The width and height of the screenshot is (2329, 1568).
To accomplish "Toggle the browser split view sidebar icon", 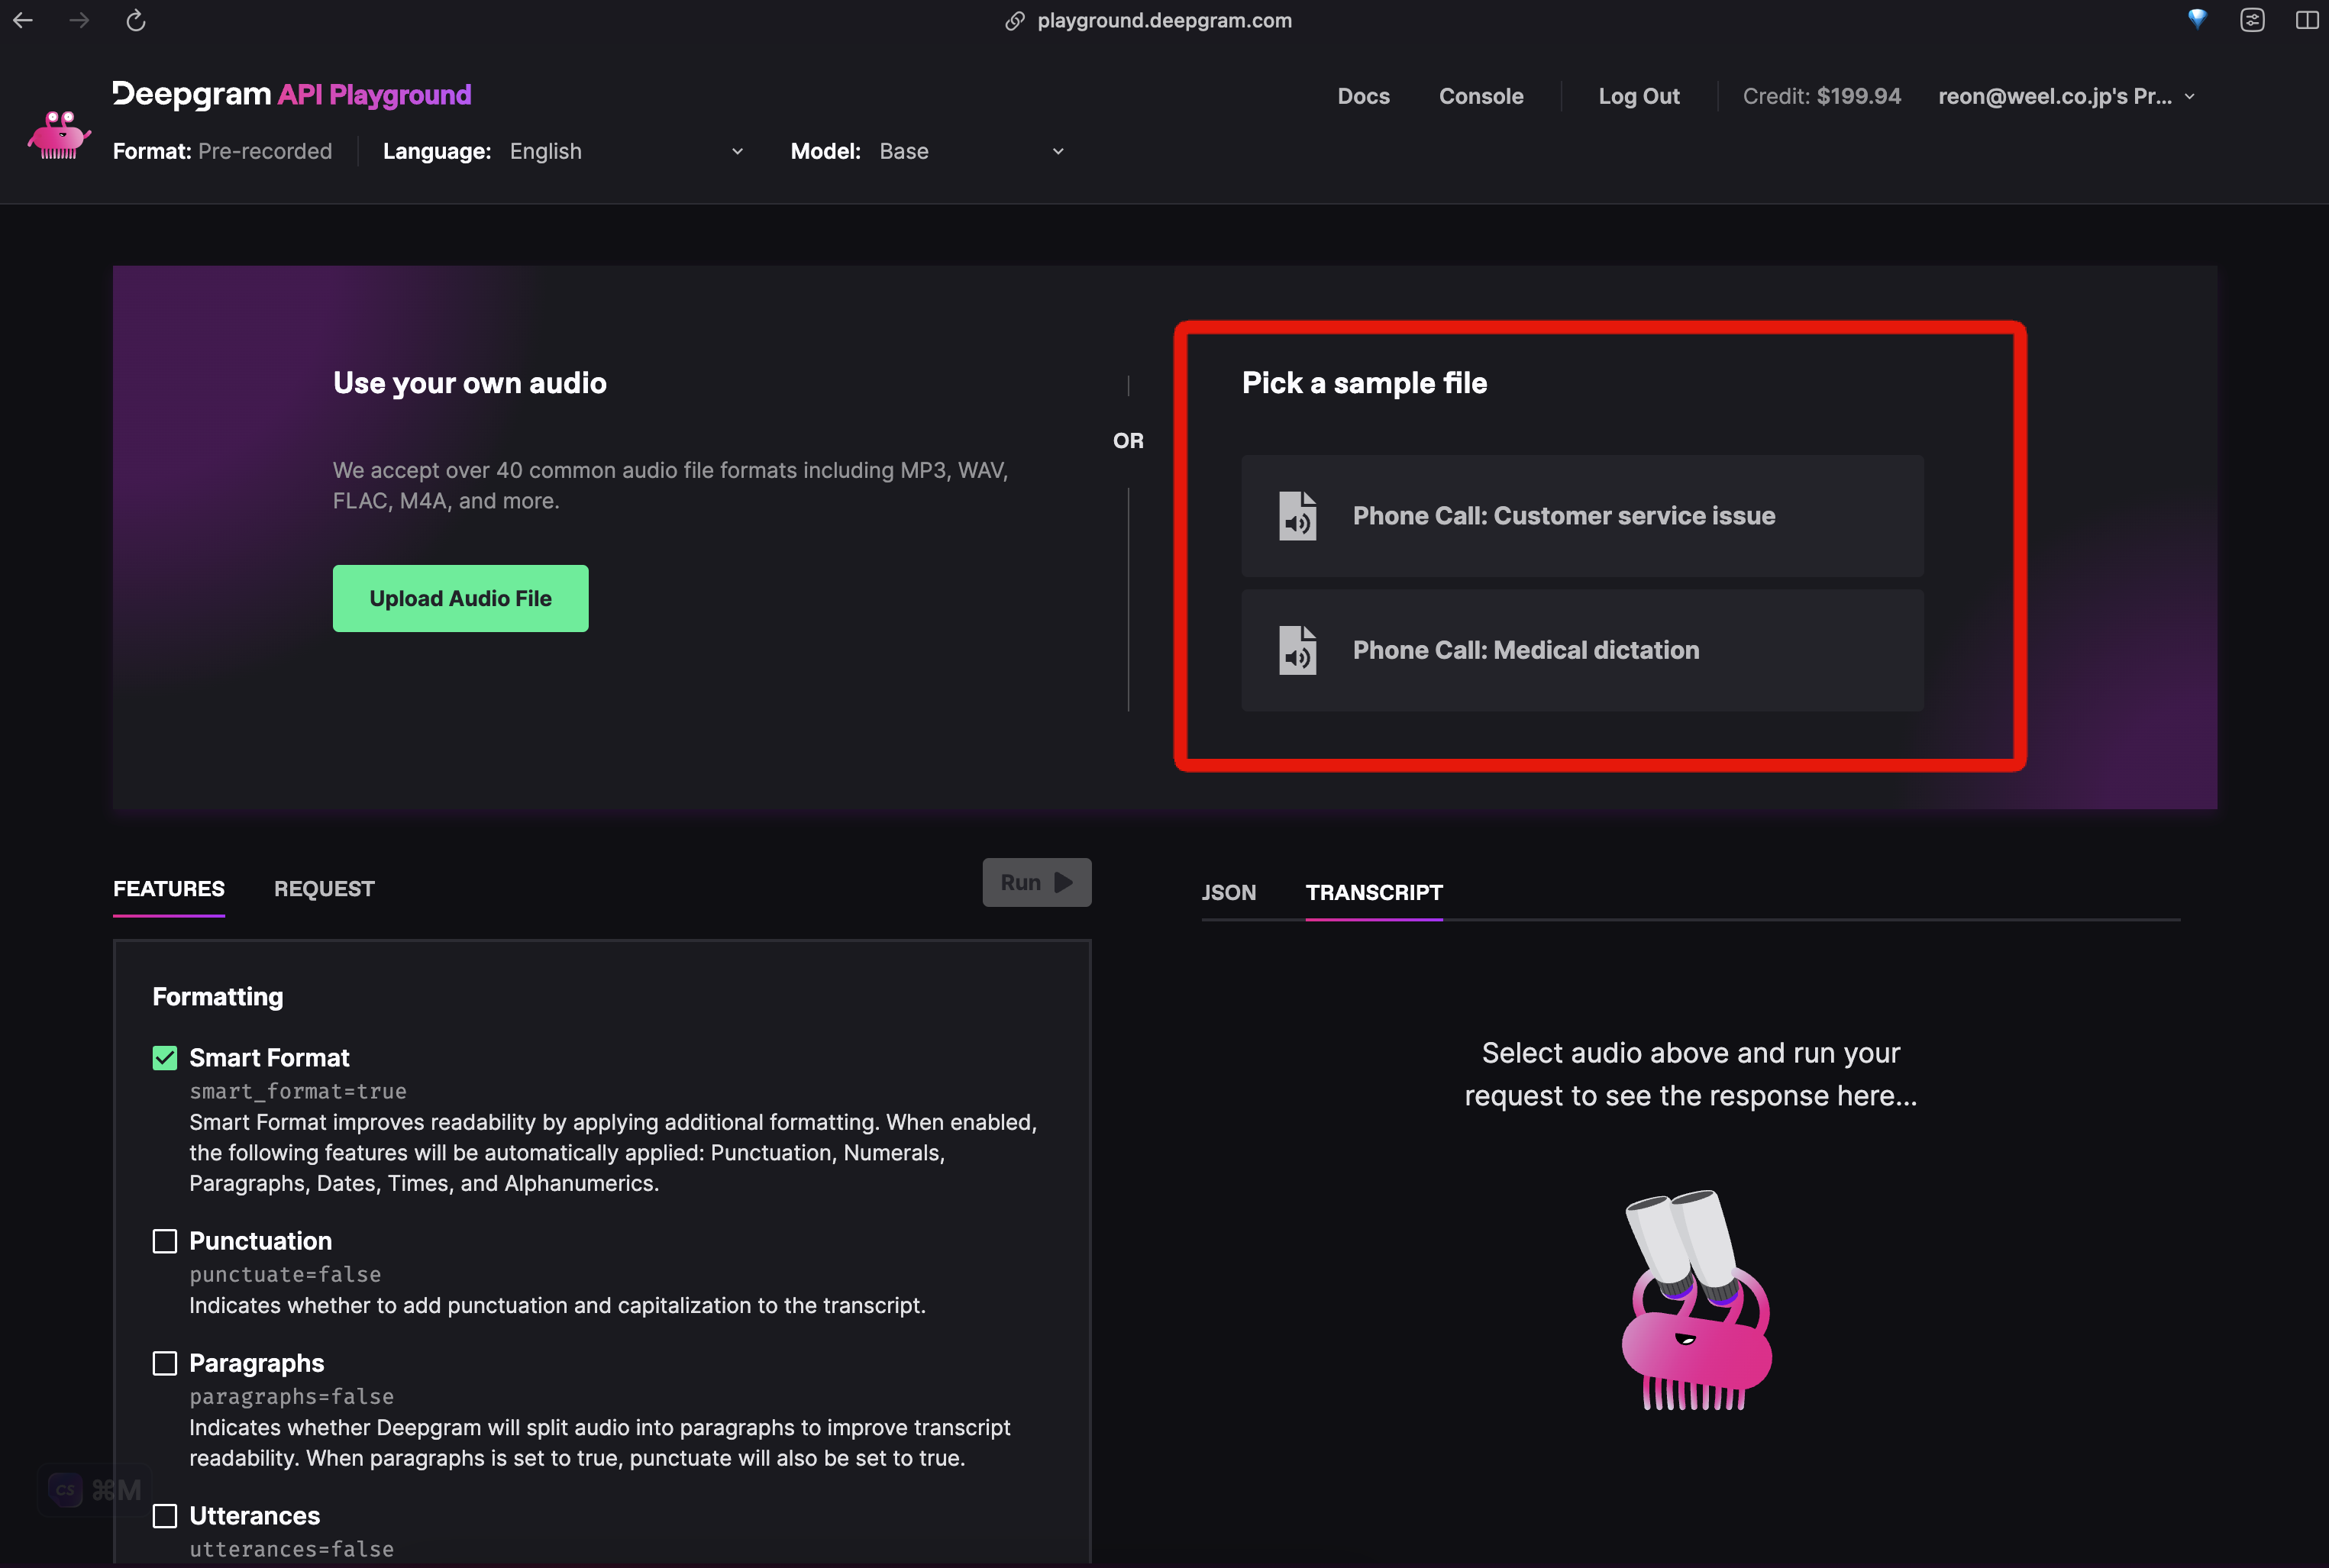I will (2307, 20).
